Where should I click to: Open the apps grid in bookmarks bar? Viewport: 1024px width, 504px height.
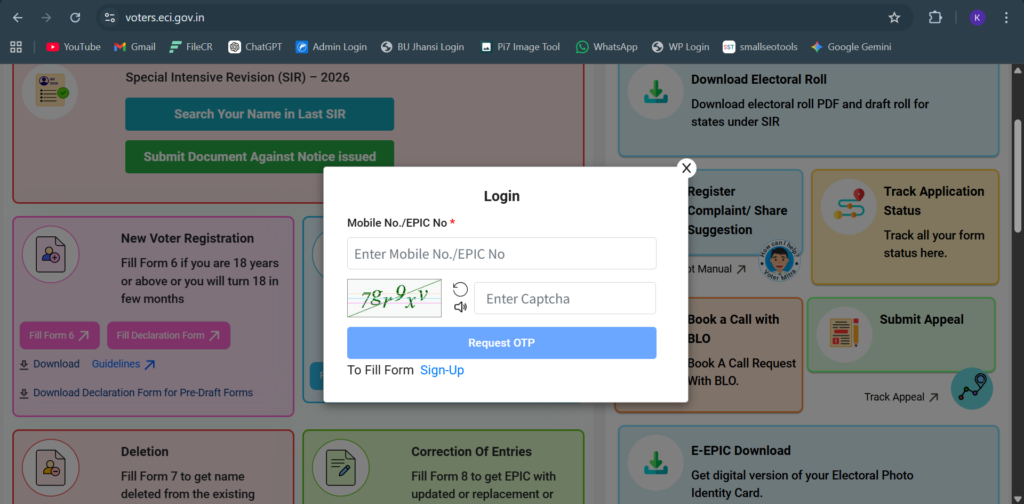point(16,47)
